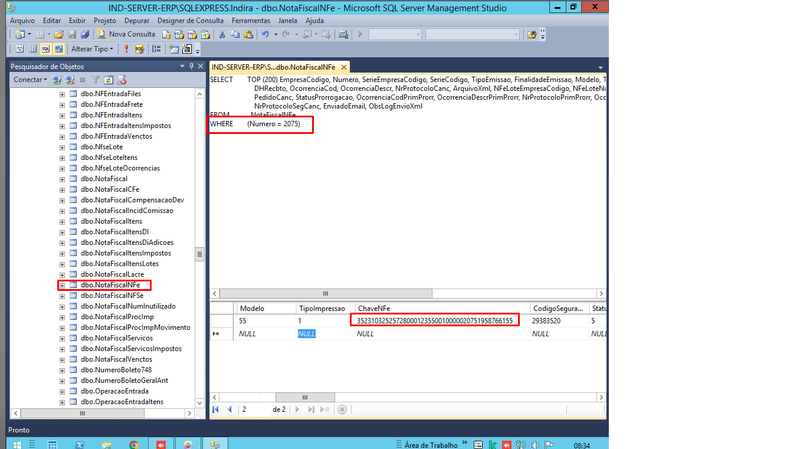Click the Refresh icon in Object Explorer
The width and height of the screenshot is (800, 449).
click(108, 80)
